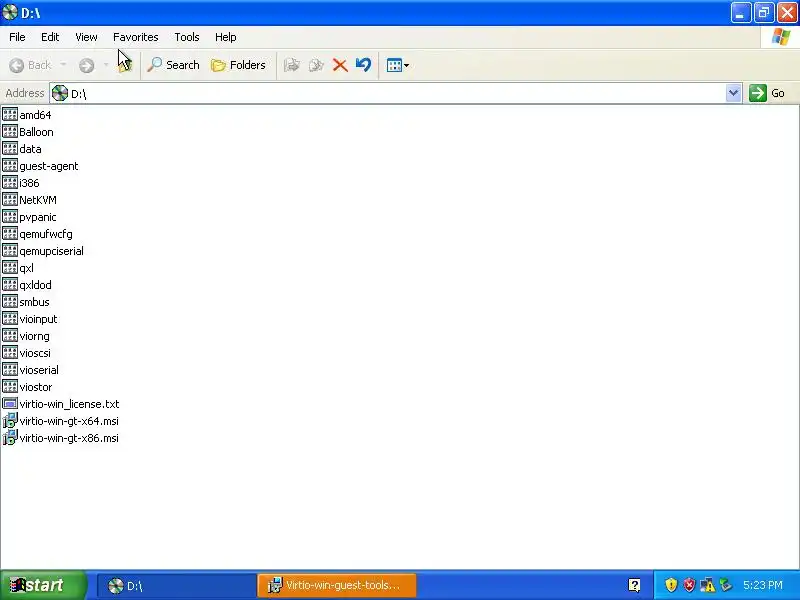
Task: Switch to Virtio-win-guest-tools taskbar button
Action: (x=337, y=585)
